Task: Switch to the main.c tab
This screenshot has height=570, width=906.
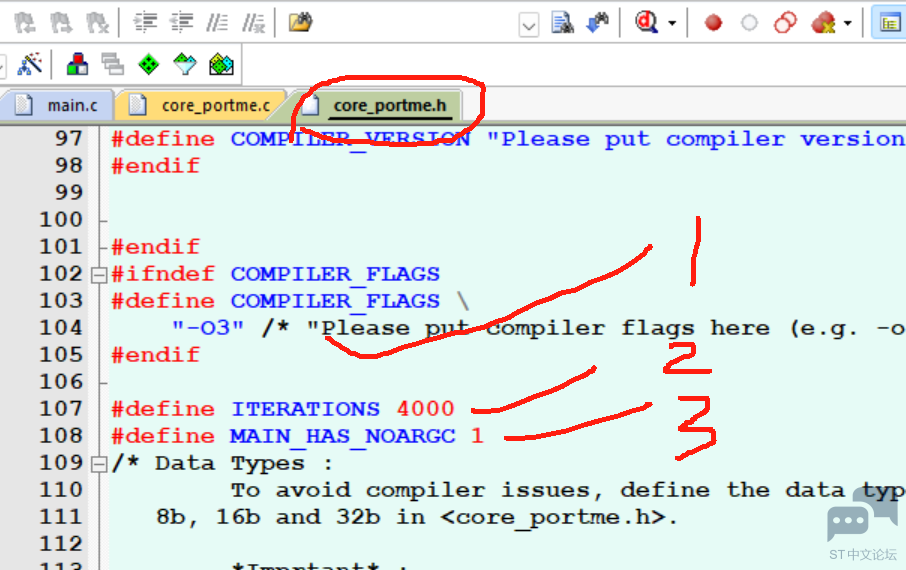Action: tap(56, 106)
